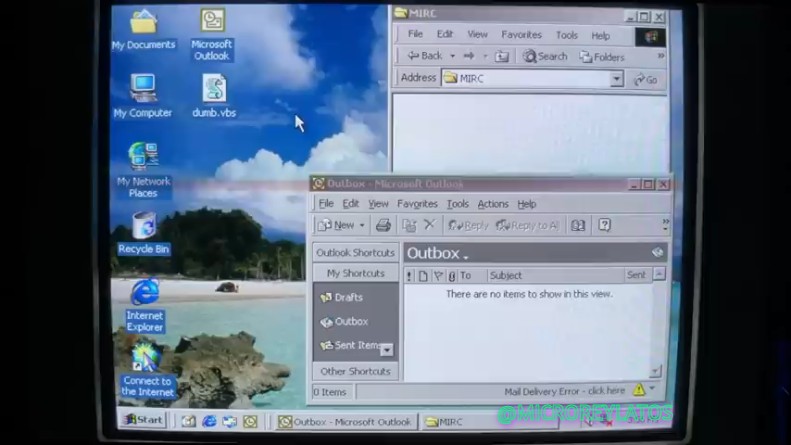Click New message button in Outlook
Screen dimensions: 791x445
coord(336,225)
